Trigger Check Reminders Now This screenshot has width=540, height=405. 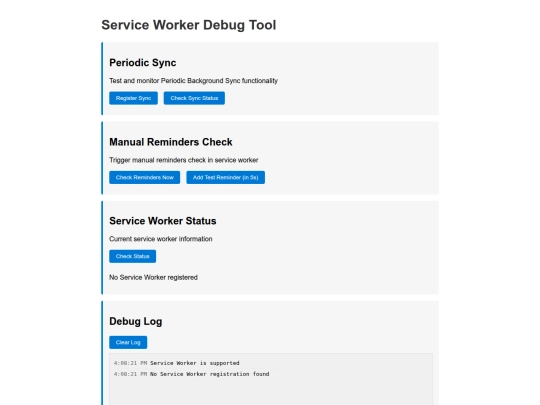pyautogui.click(x=145, y=177)
